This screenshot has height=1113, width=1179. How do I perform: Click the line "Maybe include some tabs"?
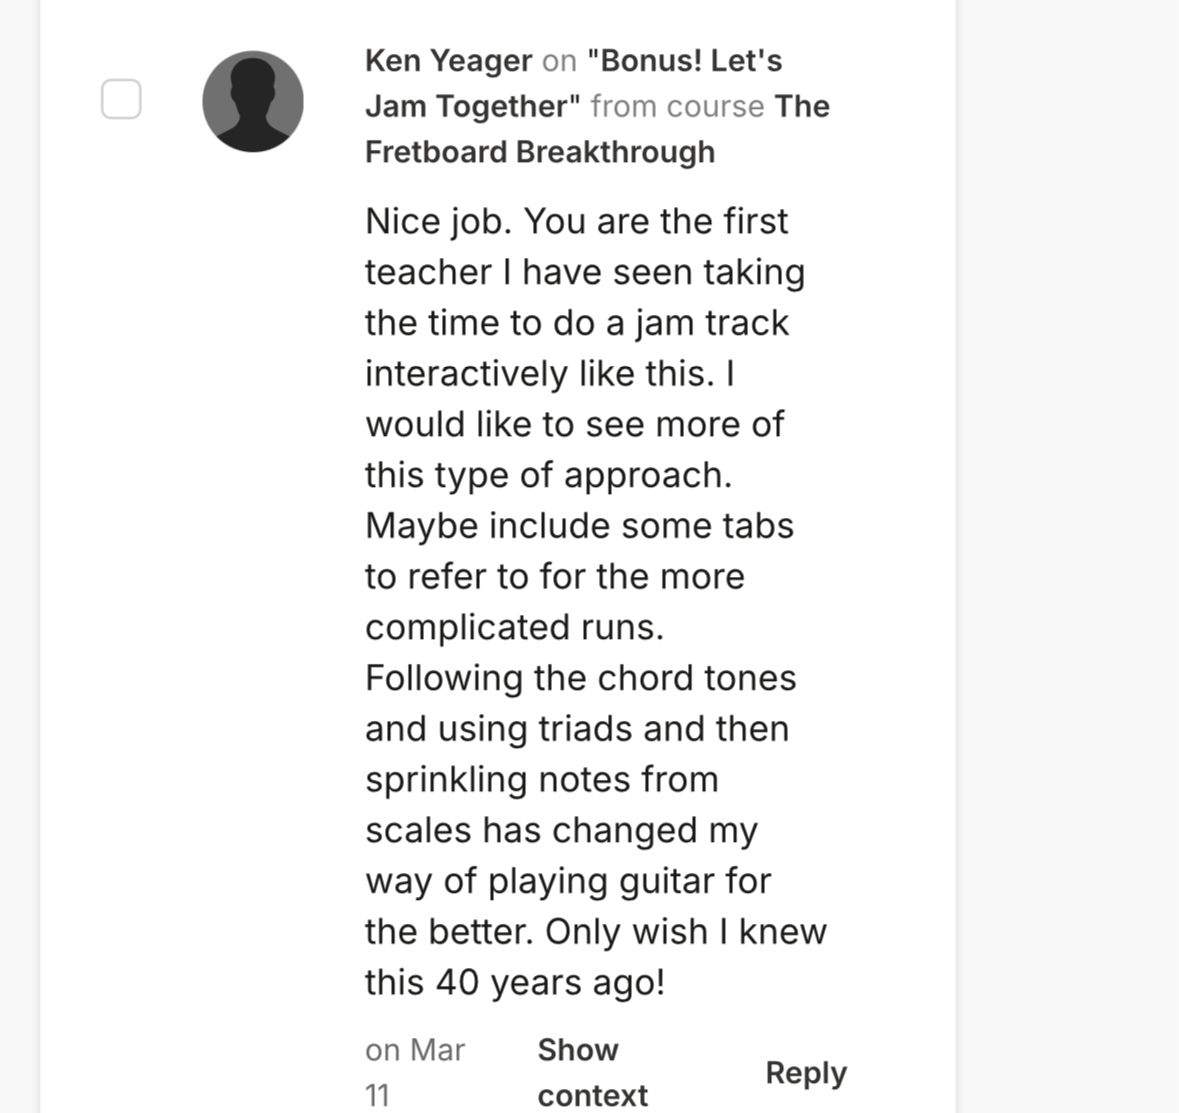pyautogui.click(x=579, y=526)
